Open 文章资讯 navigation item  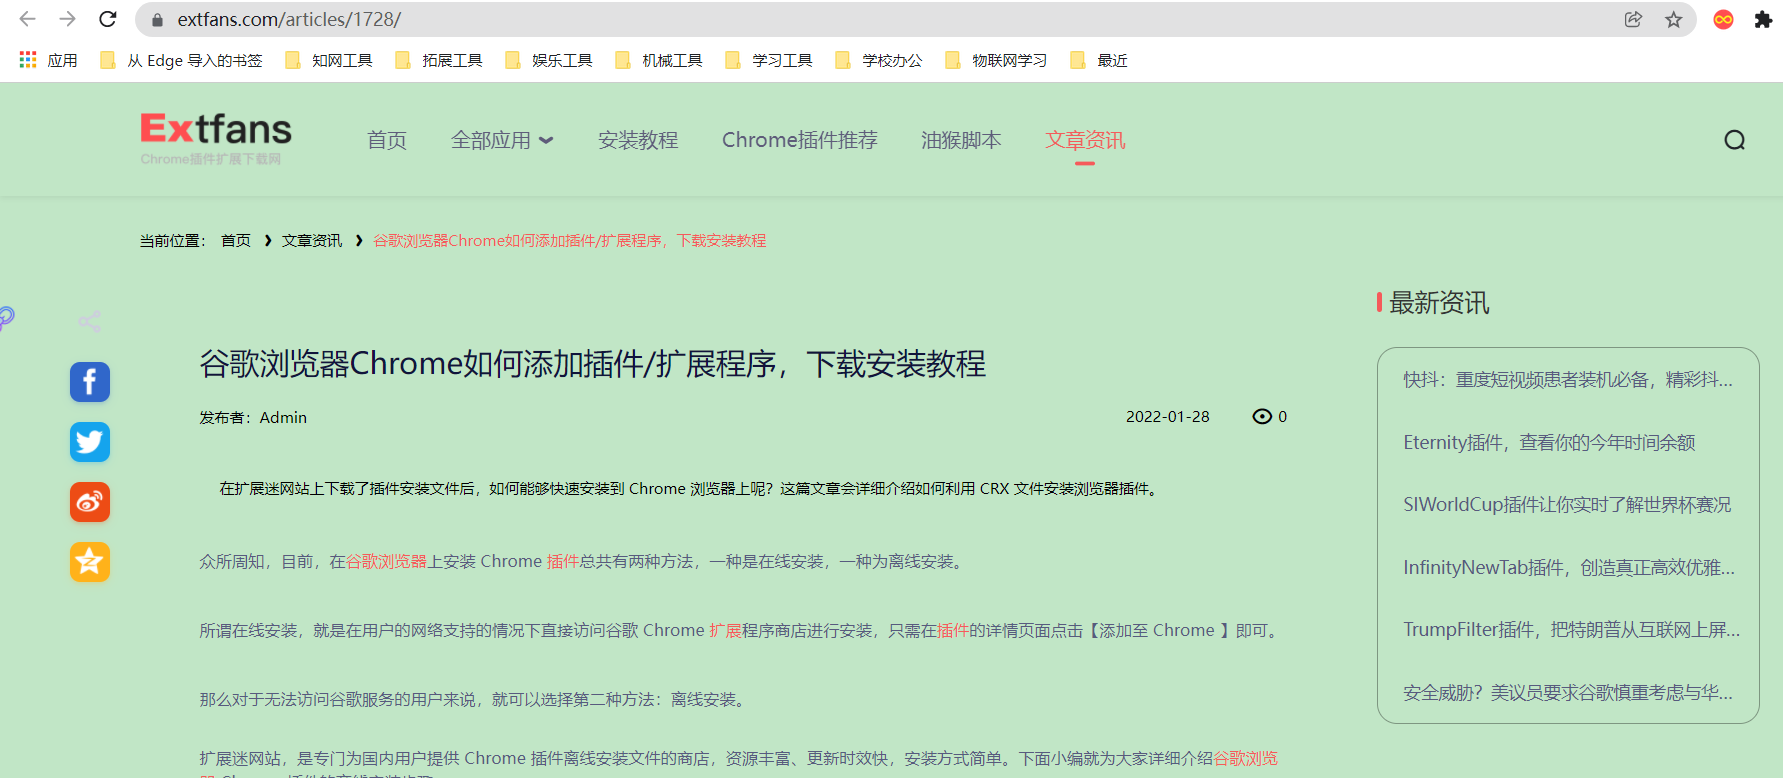click(1085, 140)
